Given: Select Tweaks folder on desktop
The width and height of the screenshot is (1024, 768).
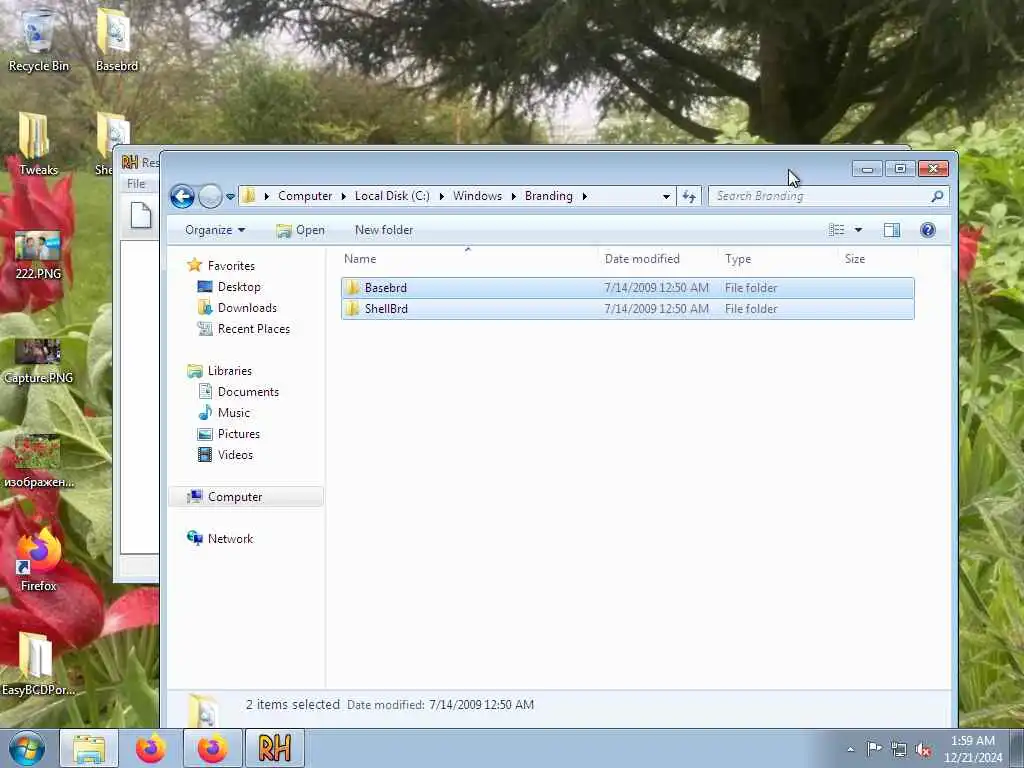Looking at the screenshot, I should [38, 144].
